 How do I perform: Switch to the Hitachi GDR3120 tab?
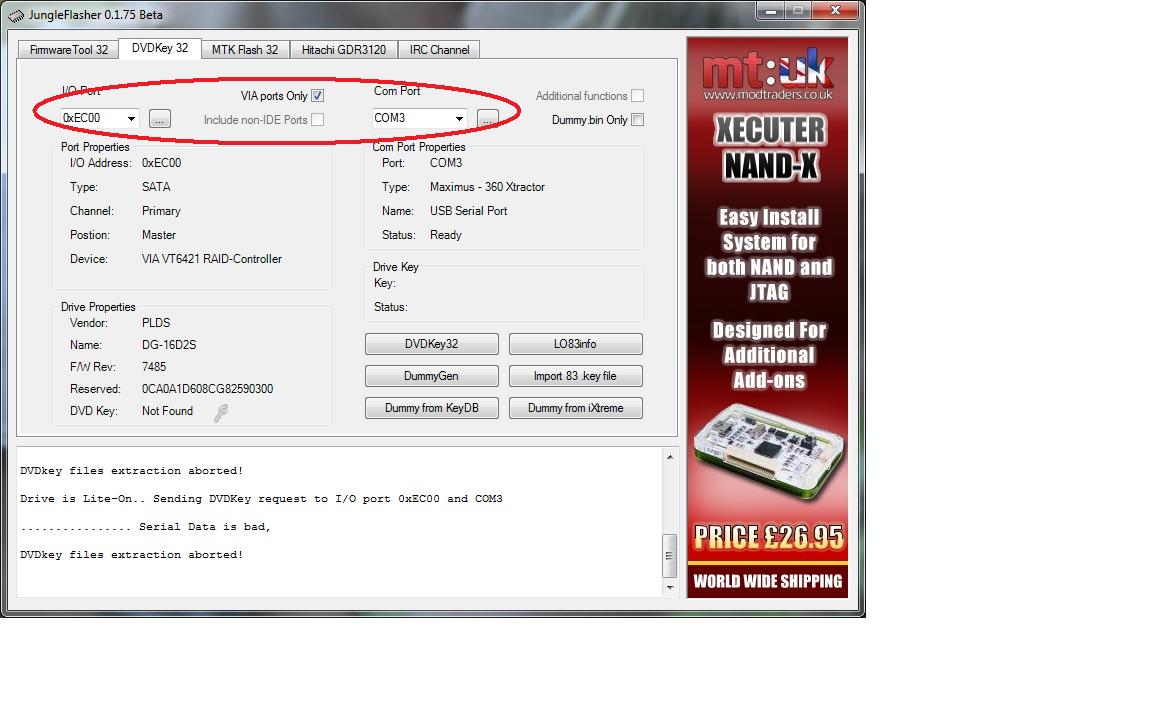344,49
